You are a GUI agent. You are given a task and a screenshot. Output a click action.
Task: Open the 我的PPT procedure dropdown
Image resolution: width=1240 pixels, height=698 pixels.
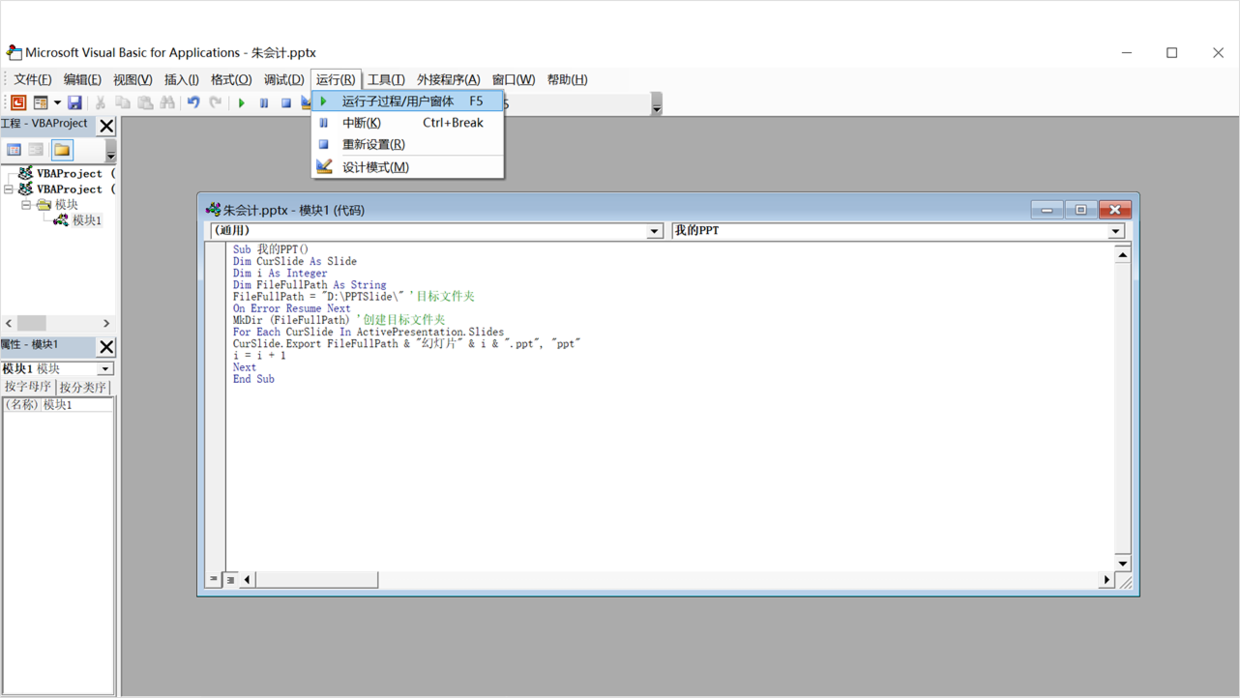pyautogui.click(x=1116, y=231)
